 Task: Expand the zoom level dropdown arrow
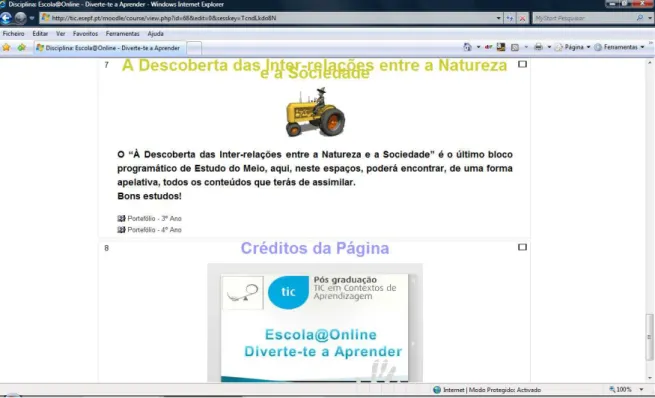(x=641, y=389)
